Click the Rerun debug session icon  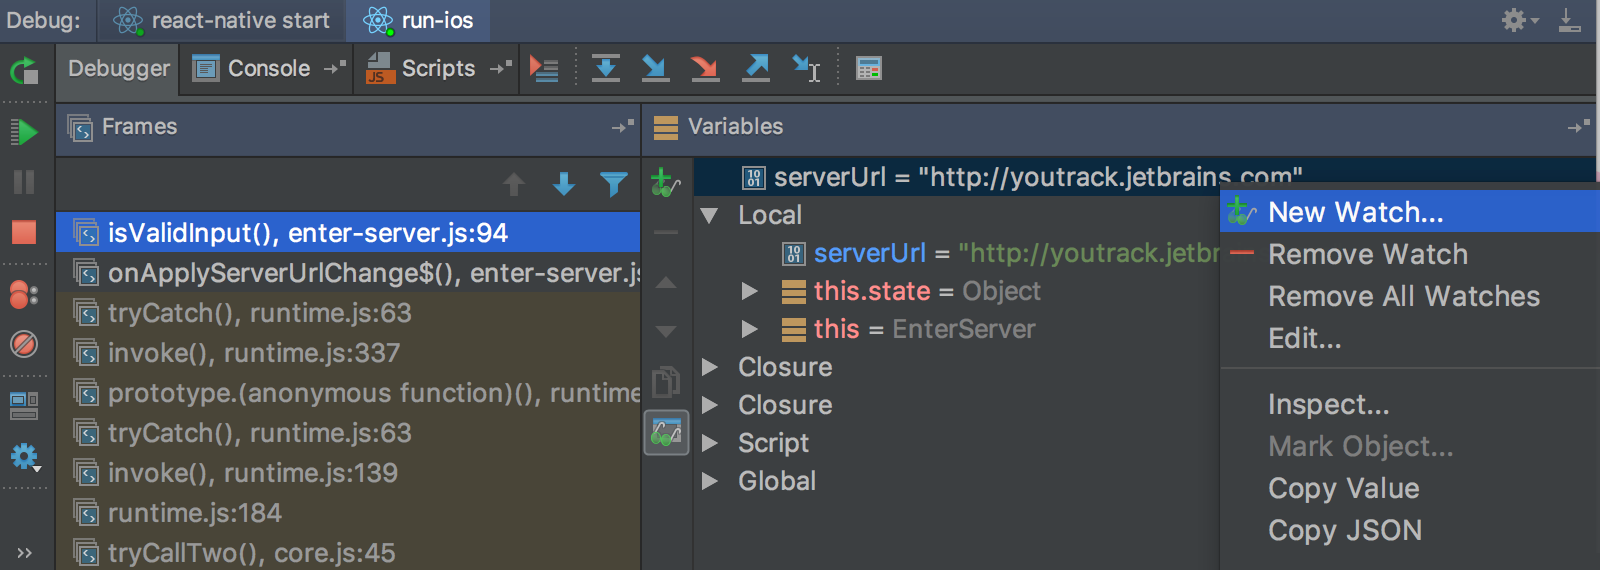click(24, 71)
